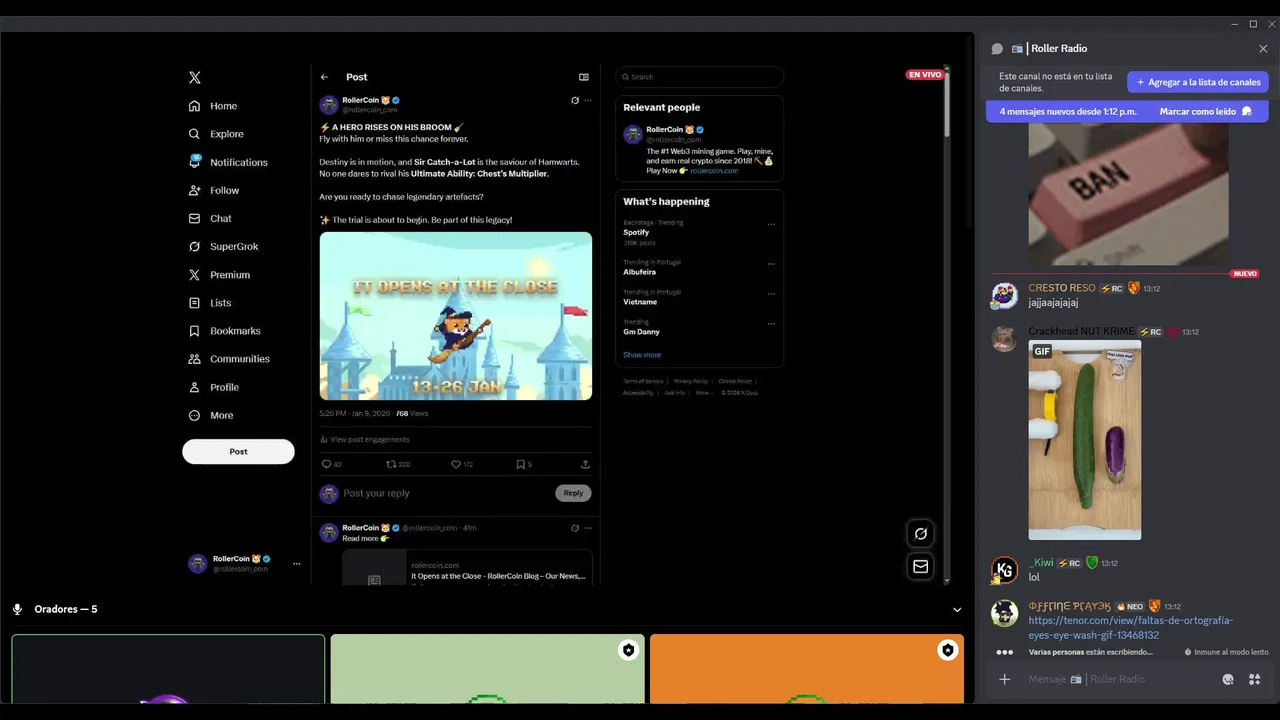The image size is (1280, 720).
Task: Open the More circle icon menu
Action: coord(195,415)
